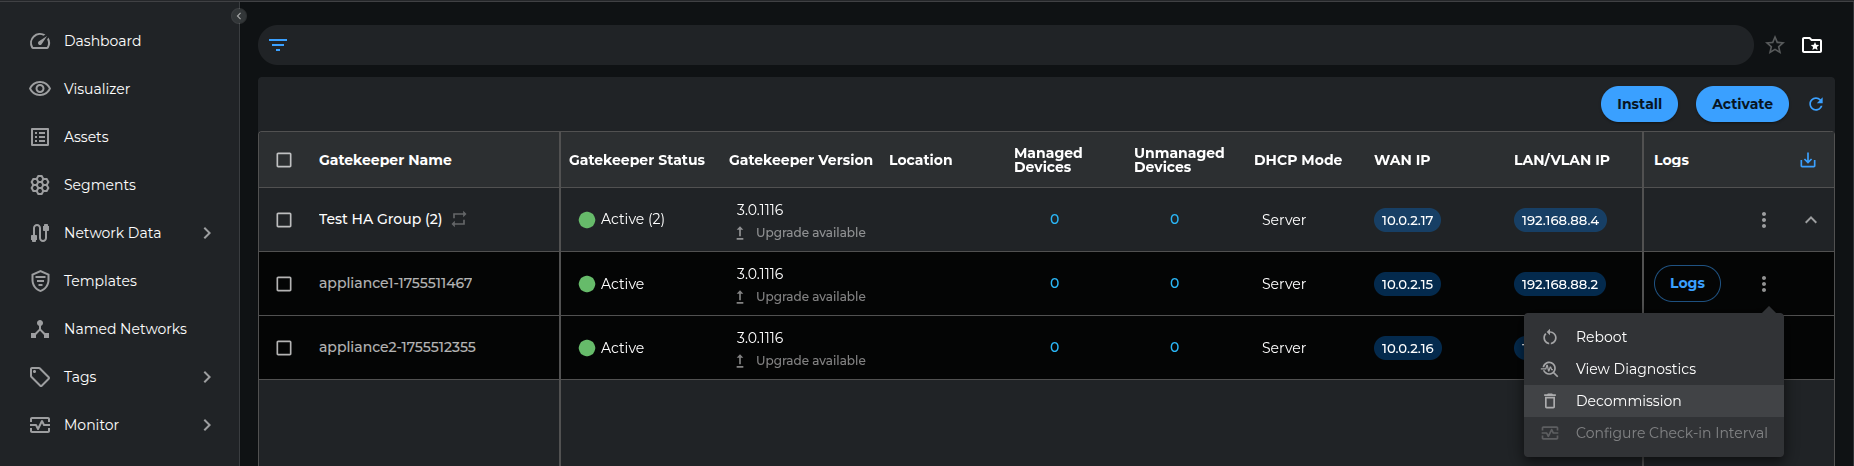1854x466 pixels.
Task: Collapse the Test HA Group row
Action: (x=1810, y=220)
